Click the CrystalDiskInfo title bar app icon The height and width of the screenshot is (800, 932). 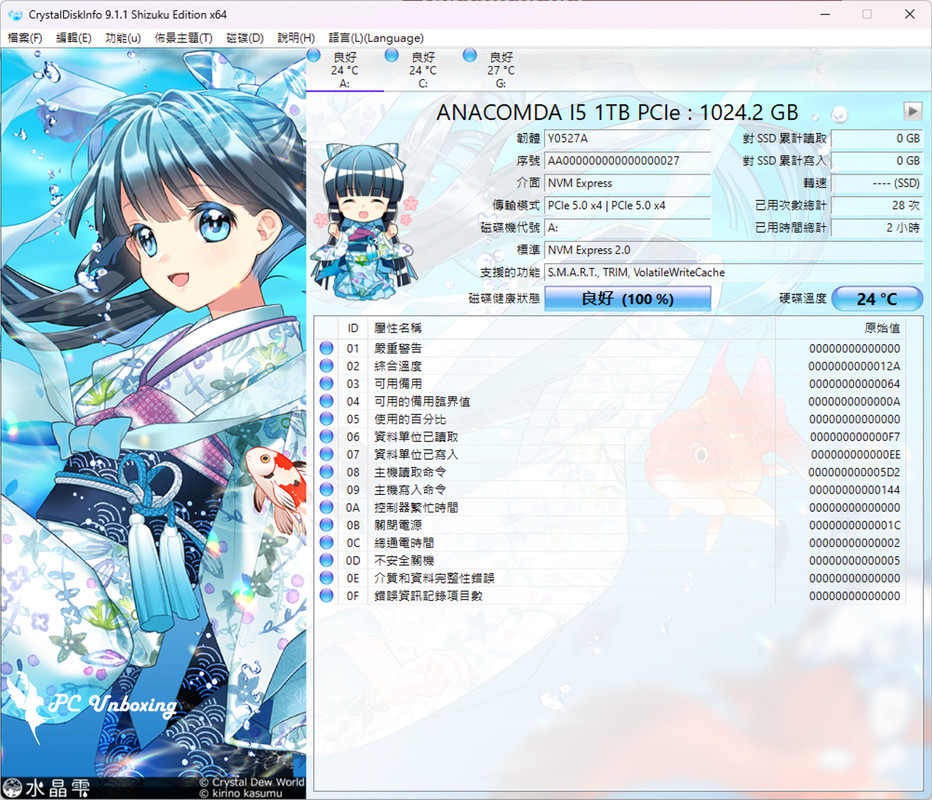[15, 14]
